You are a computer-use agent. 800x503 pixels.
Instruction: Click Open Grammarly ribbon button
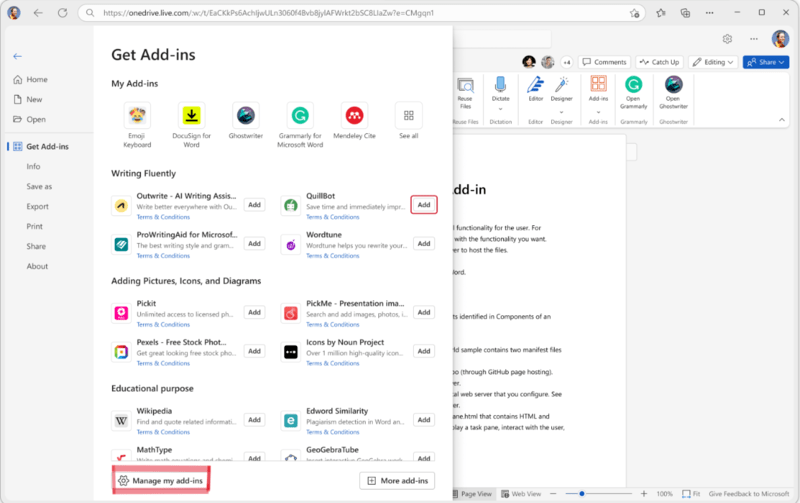point(633,93)
